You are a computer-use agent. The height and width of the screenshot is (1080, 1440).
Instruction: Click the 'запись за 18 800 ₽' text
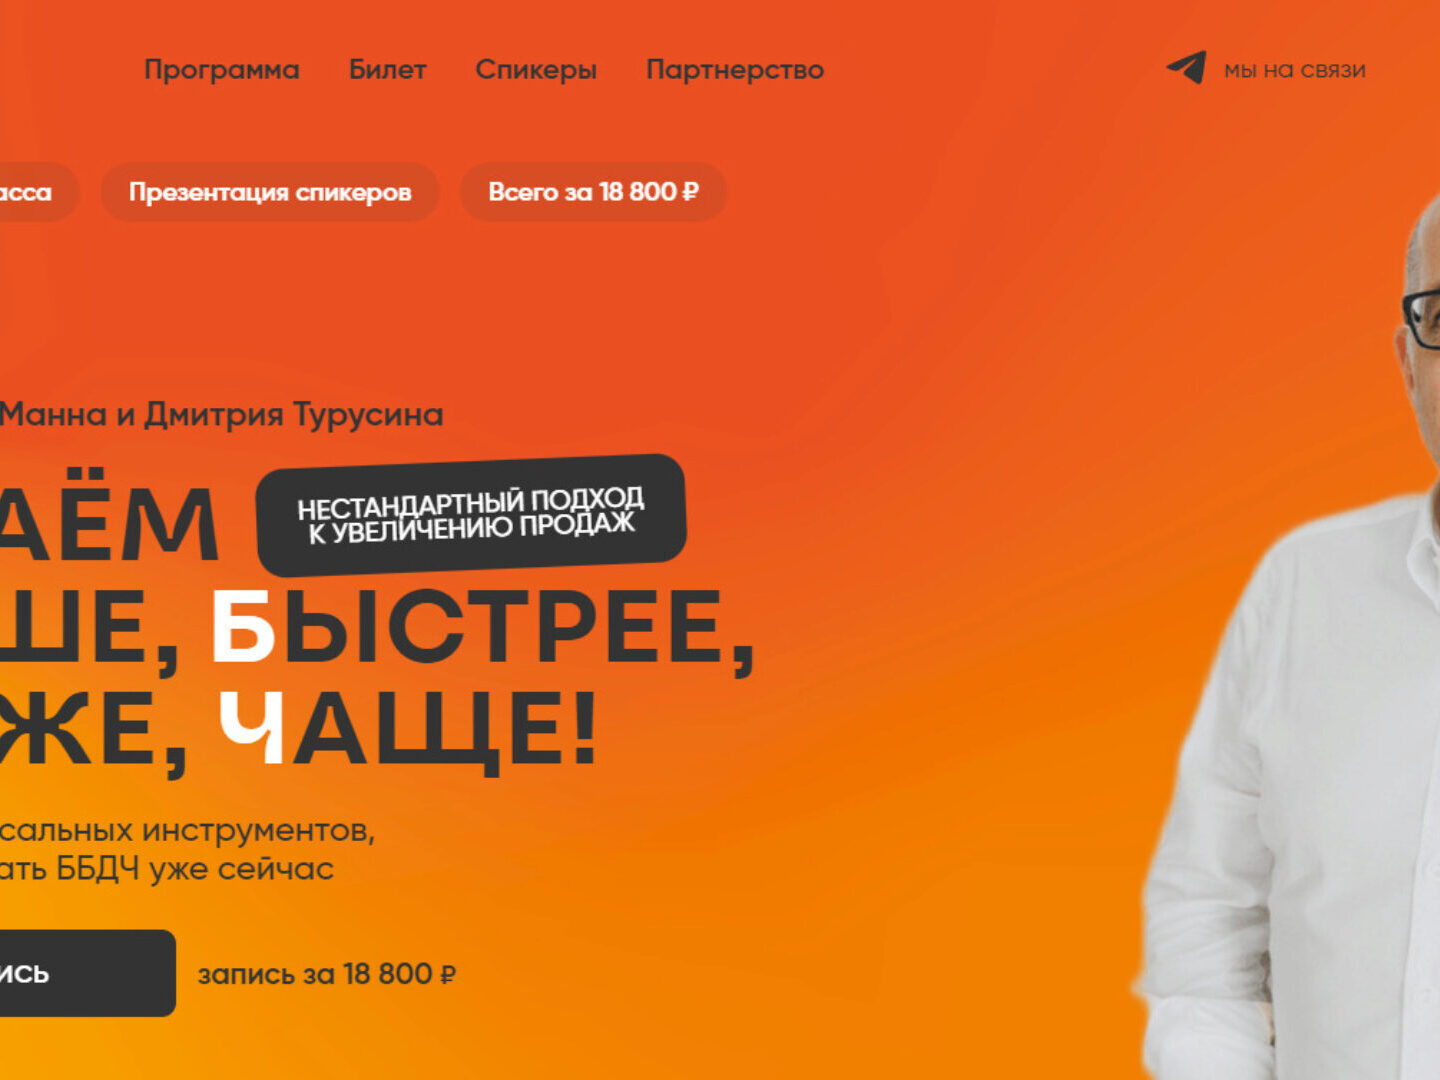pos(327,974)
